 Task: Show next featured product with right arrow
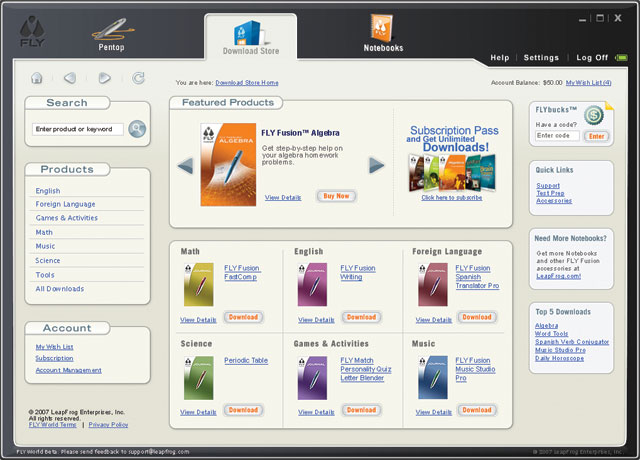click(377, 165)
